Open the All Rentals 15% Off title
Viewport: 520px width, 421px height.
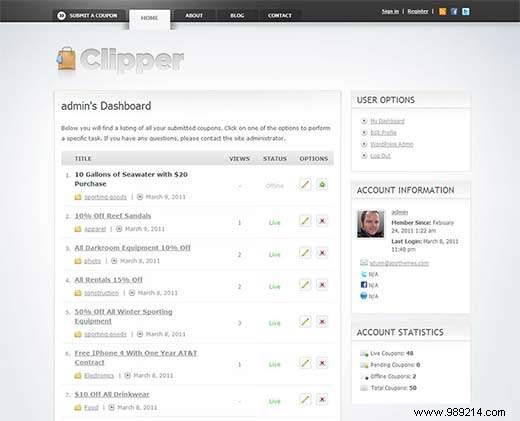pyautogui.click(x=108, y=280)
